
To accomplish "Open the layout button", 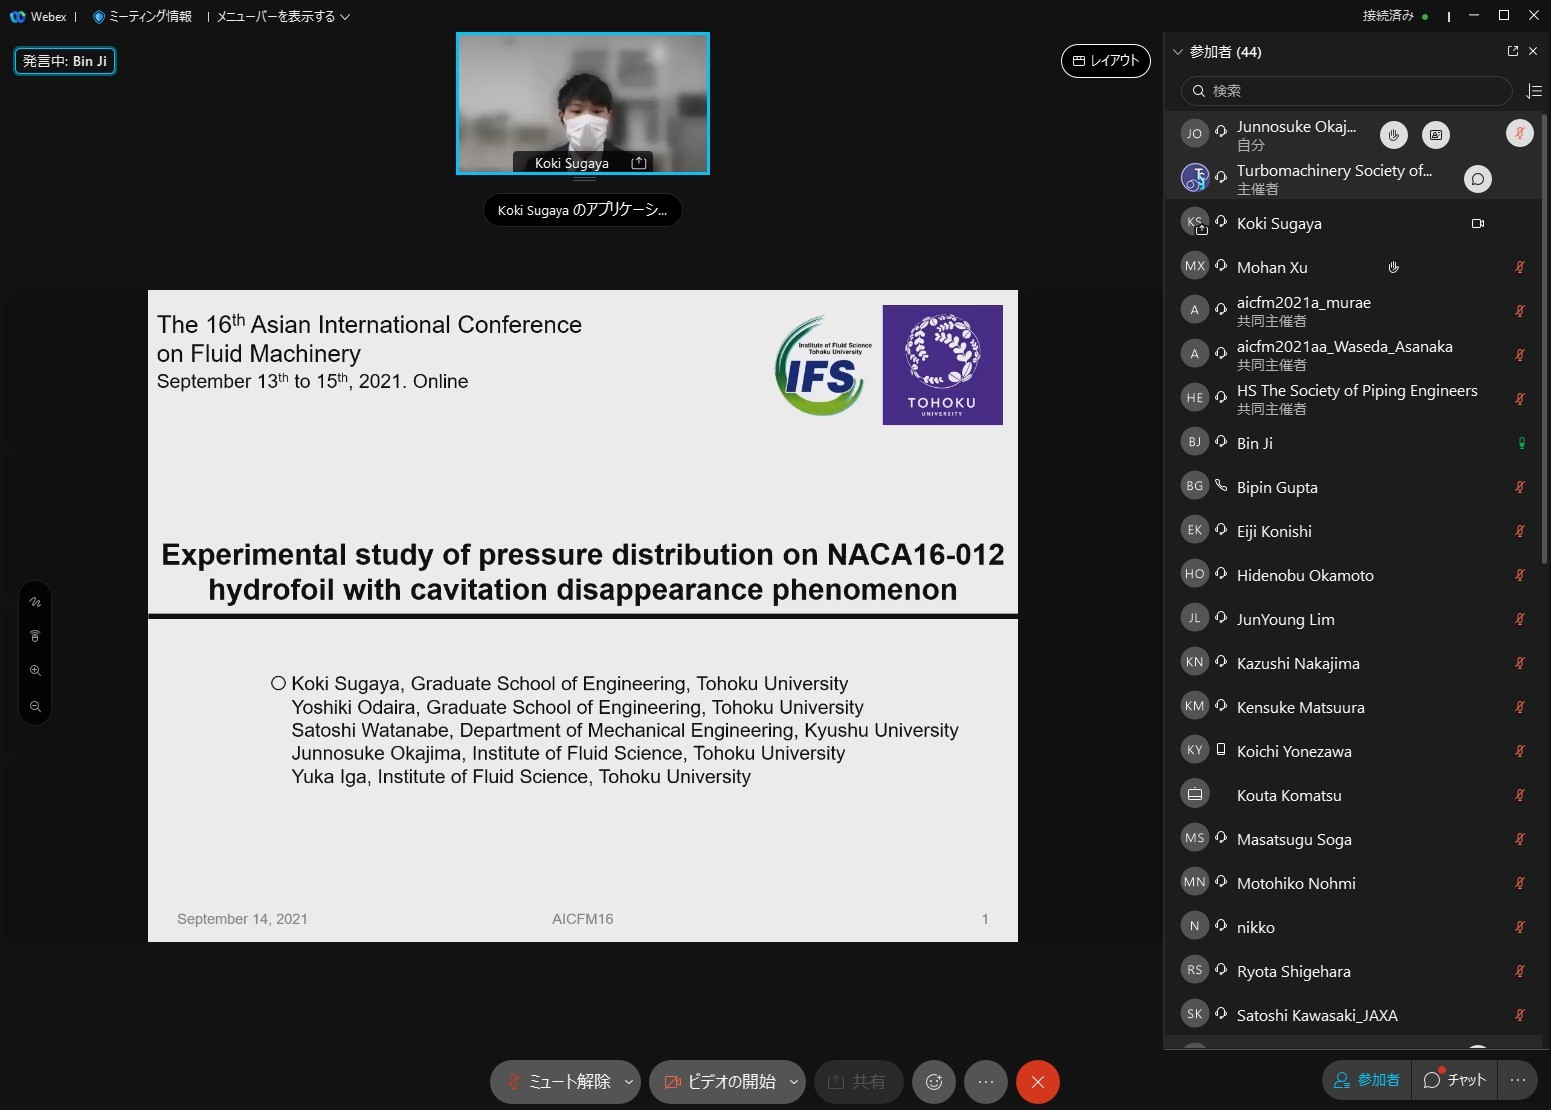I will pos(1106,61).
